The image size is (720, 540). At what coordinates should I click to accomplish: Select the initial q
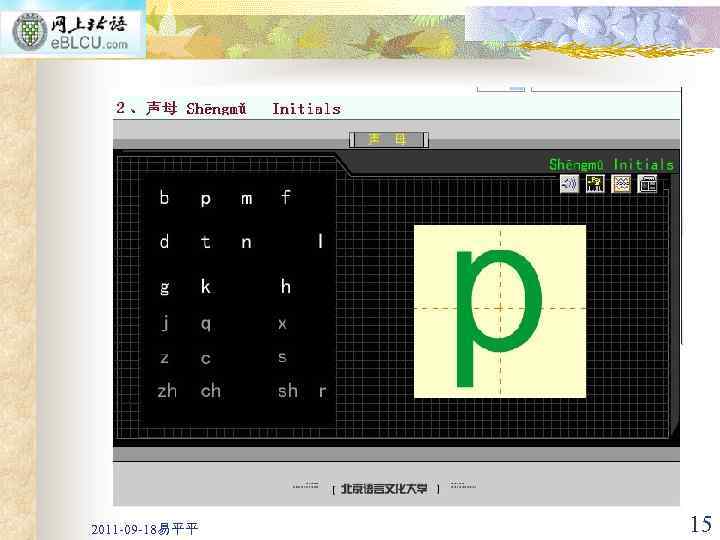(x=206, y=325)
